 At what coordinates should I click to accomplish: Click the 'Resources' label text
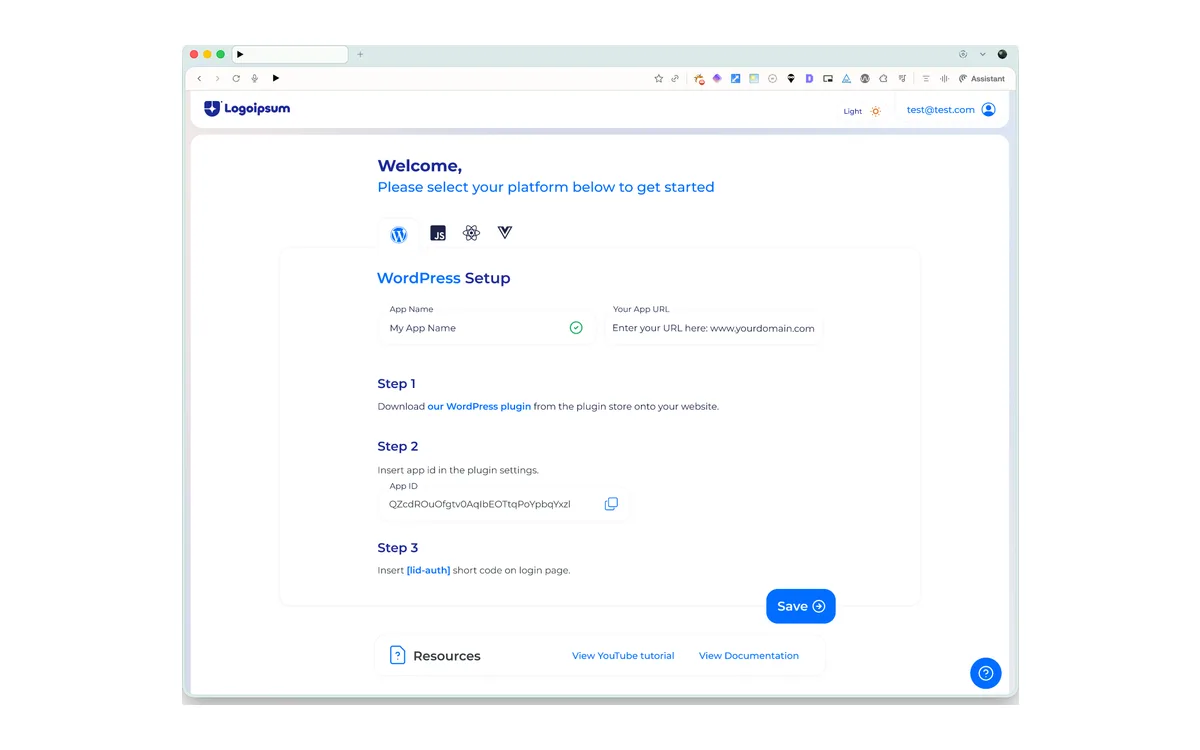click(447, 656)
